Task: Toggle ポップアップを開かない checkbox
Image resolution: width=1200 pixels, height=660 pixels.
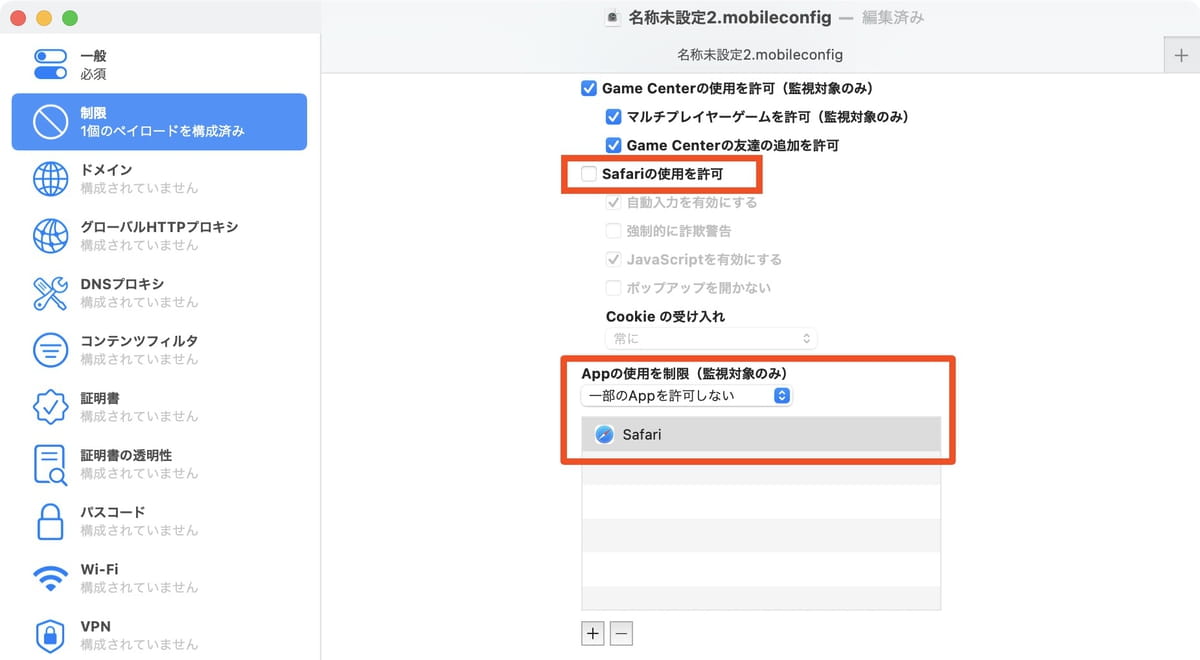Action: pos(613,288)
